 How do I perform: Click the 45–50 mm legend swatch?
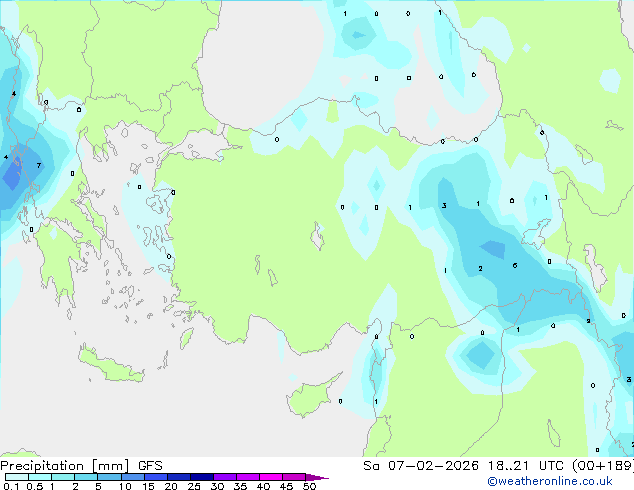[294, 477]
